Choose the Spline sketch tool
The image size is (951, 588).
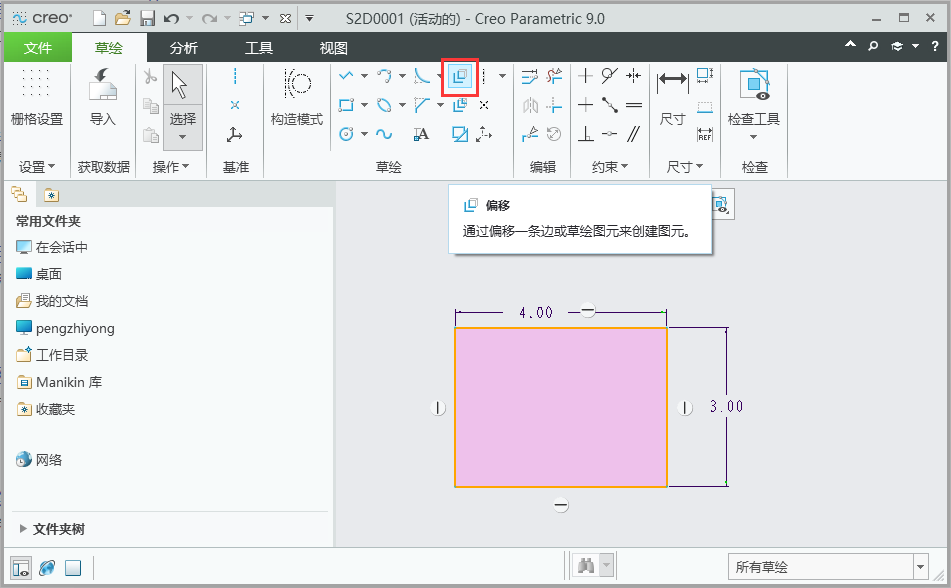384,134
